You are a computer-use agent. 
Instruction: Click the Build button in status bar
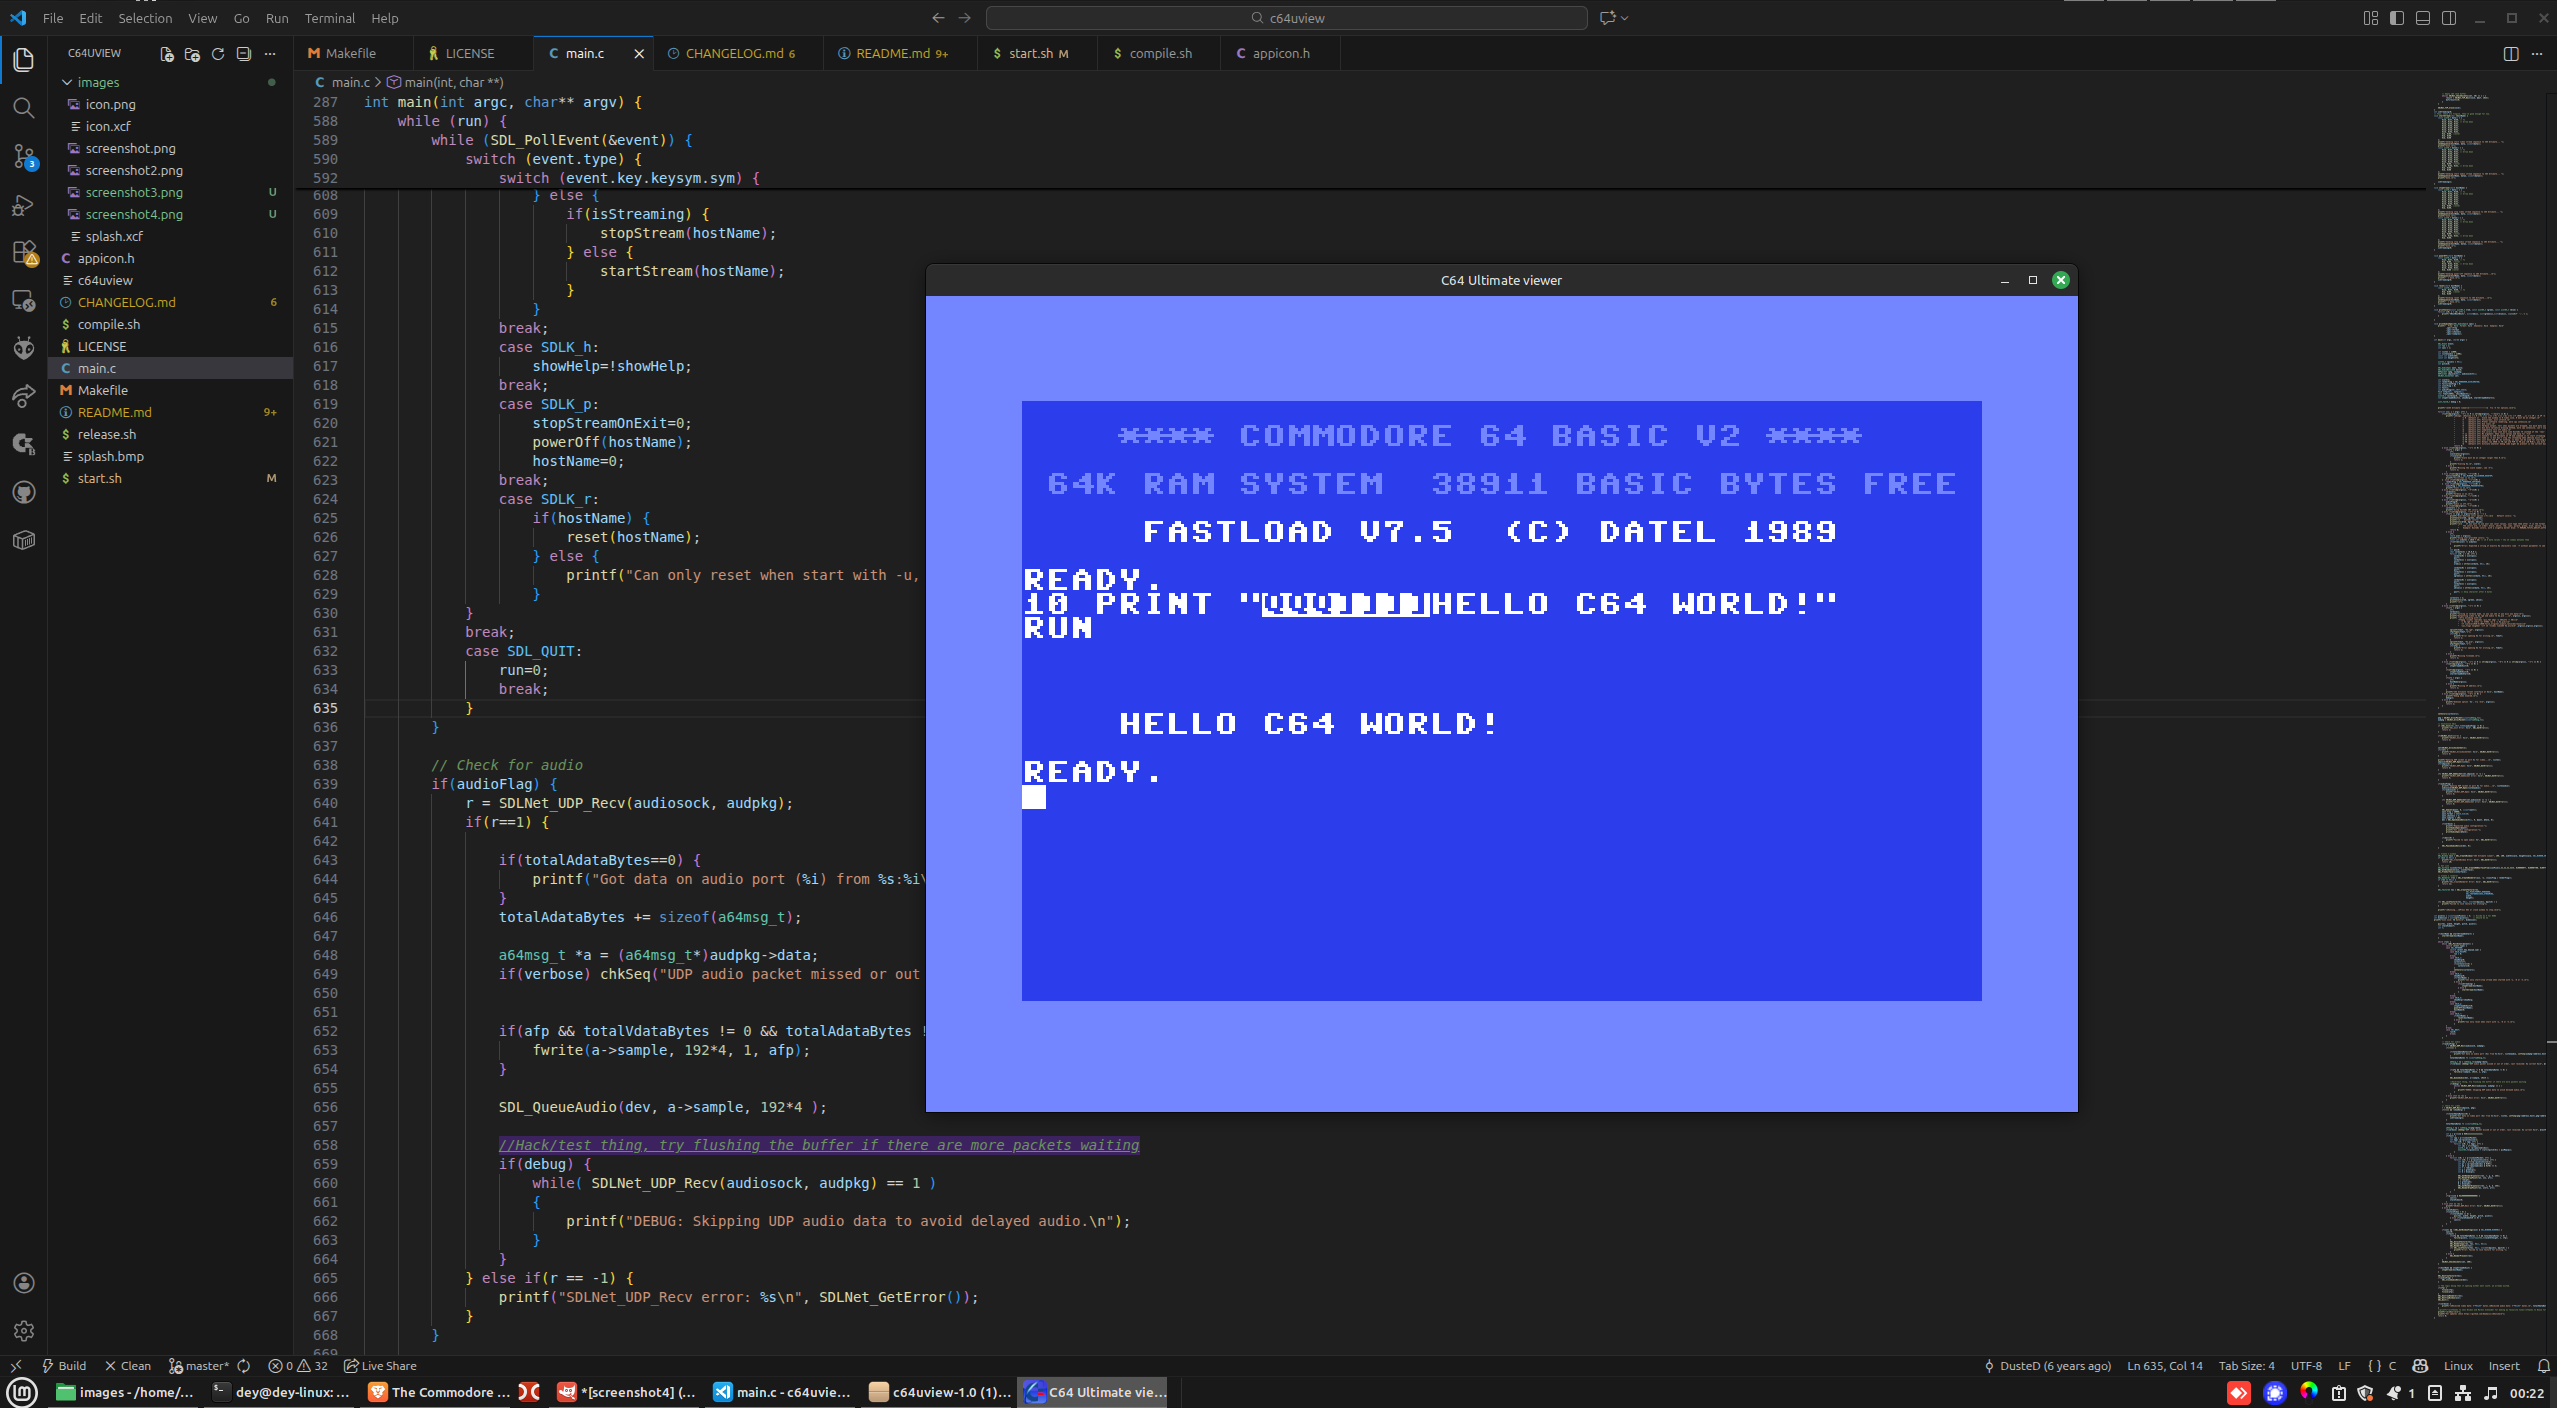tap(64, 1366)
